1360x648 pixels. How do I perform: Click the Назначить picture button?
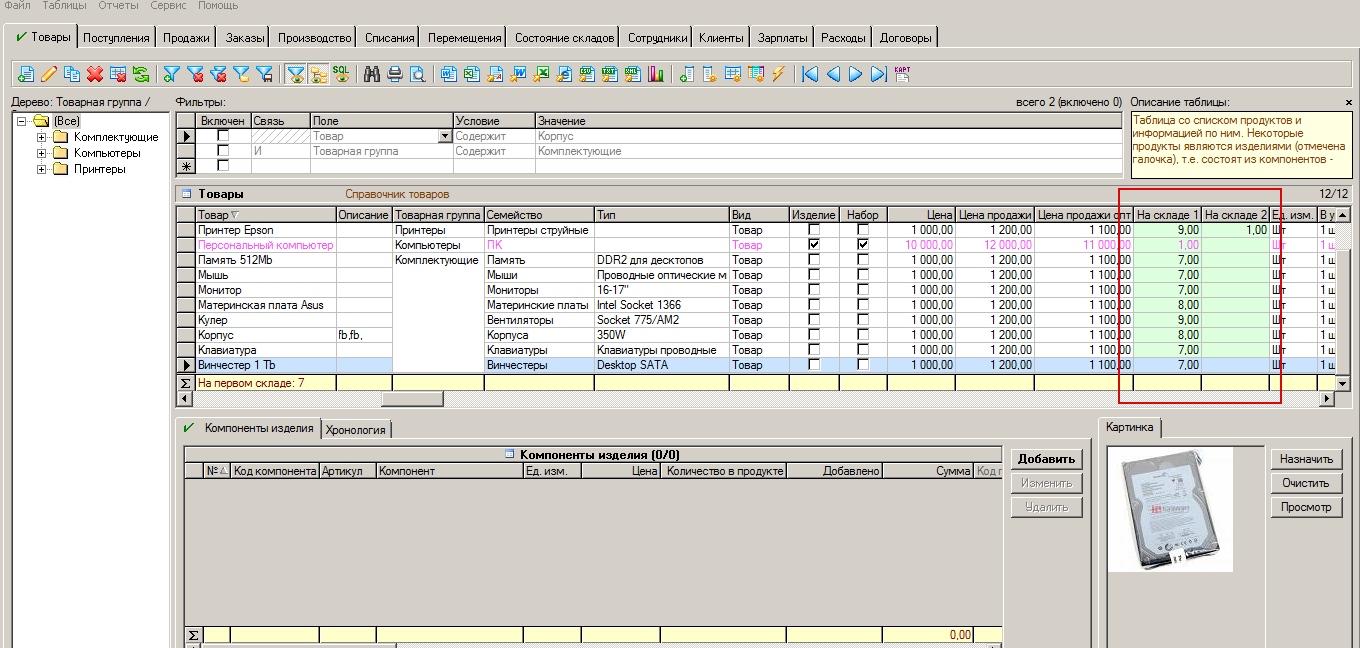[x=1307, y=459]
